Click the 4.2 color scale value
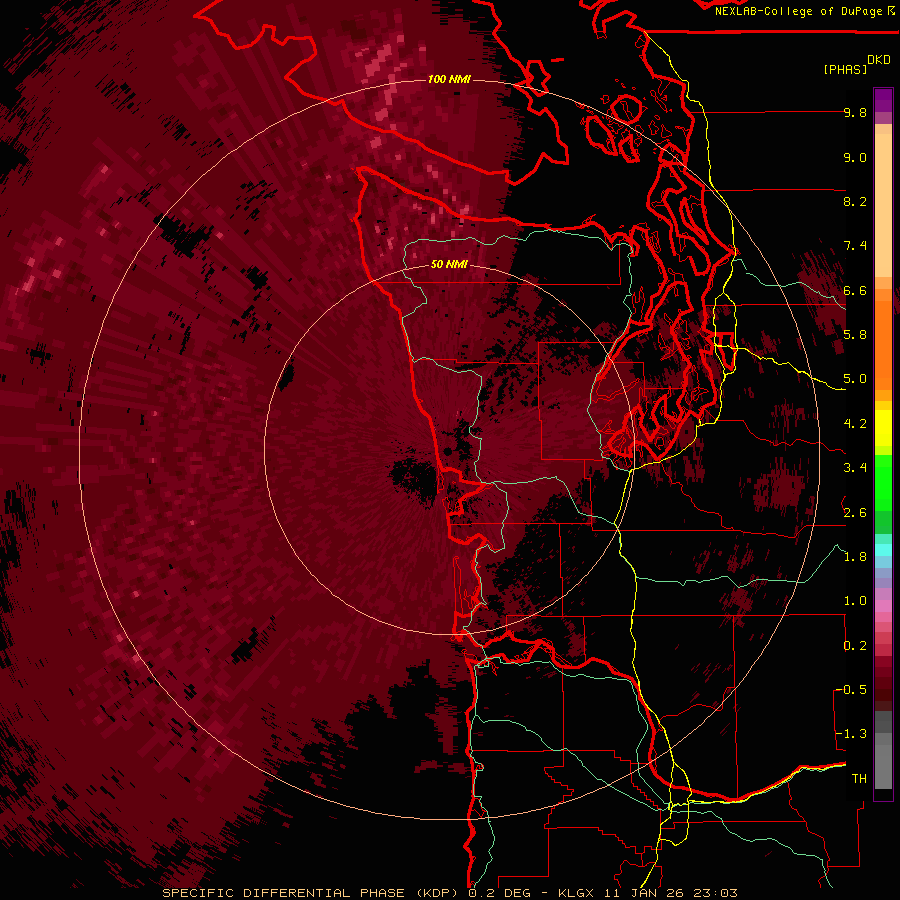The width and height of the screenshot is (900, 900). click(x=855, y=424)
